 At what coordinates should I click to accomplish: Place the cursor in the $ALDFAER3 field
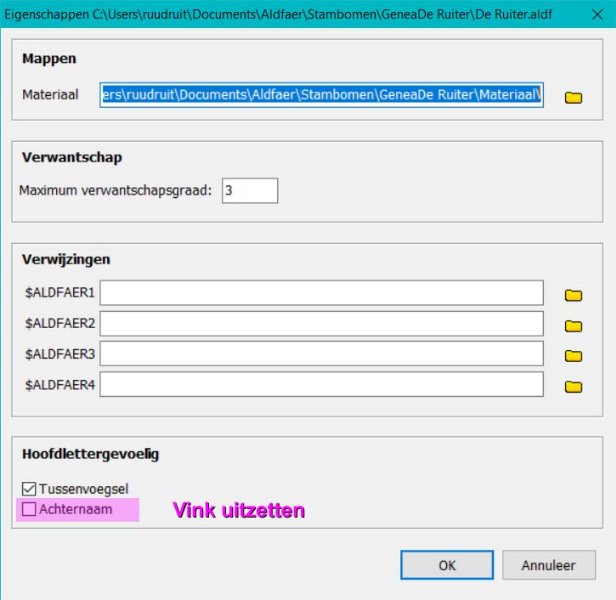(x=320, y=354)
